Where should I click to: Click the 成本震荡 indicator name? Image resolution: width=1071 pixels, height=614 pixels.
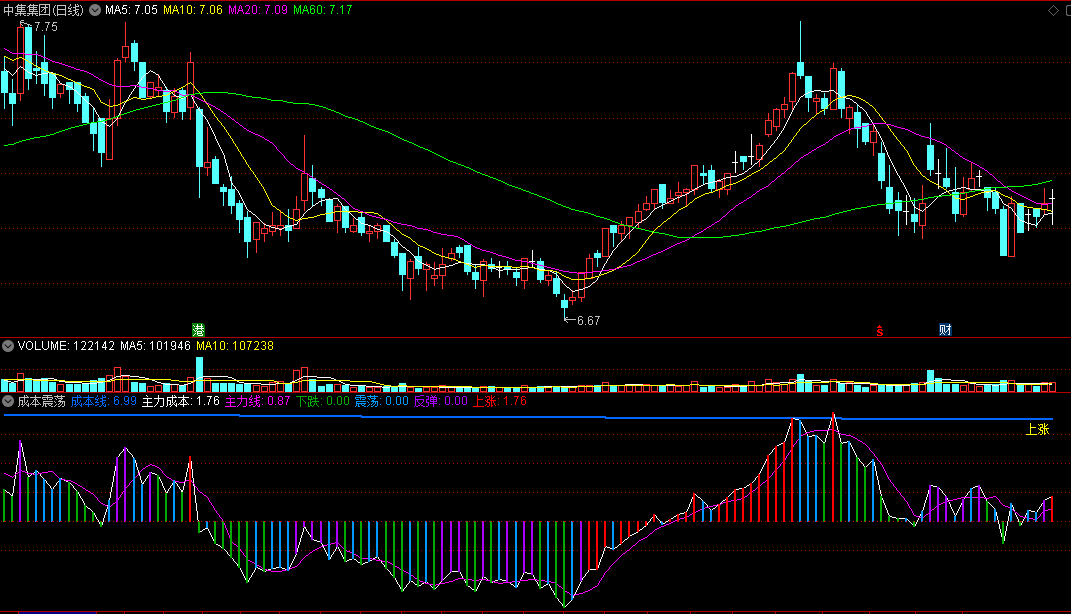tap(42, 402)
